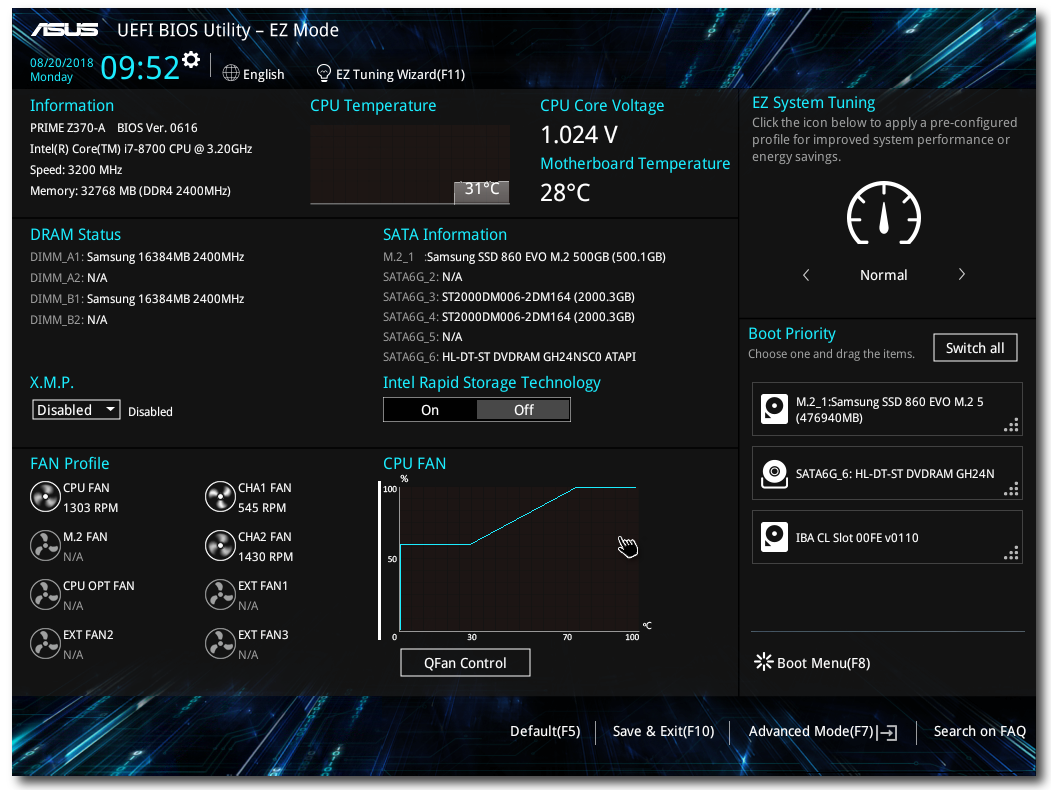Turn On Intel Rapid Storage Technology
This screenshot has height=790, width=1051.
click(430, 409)
